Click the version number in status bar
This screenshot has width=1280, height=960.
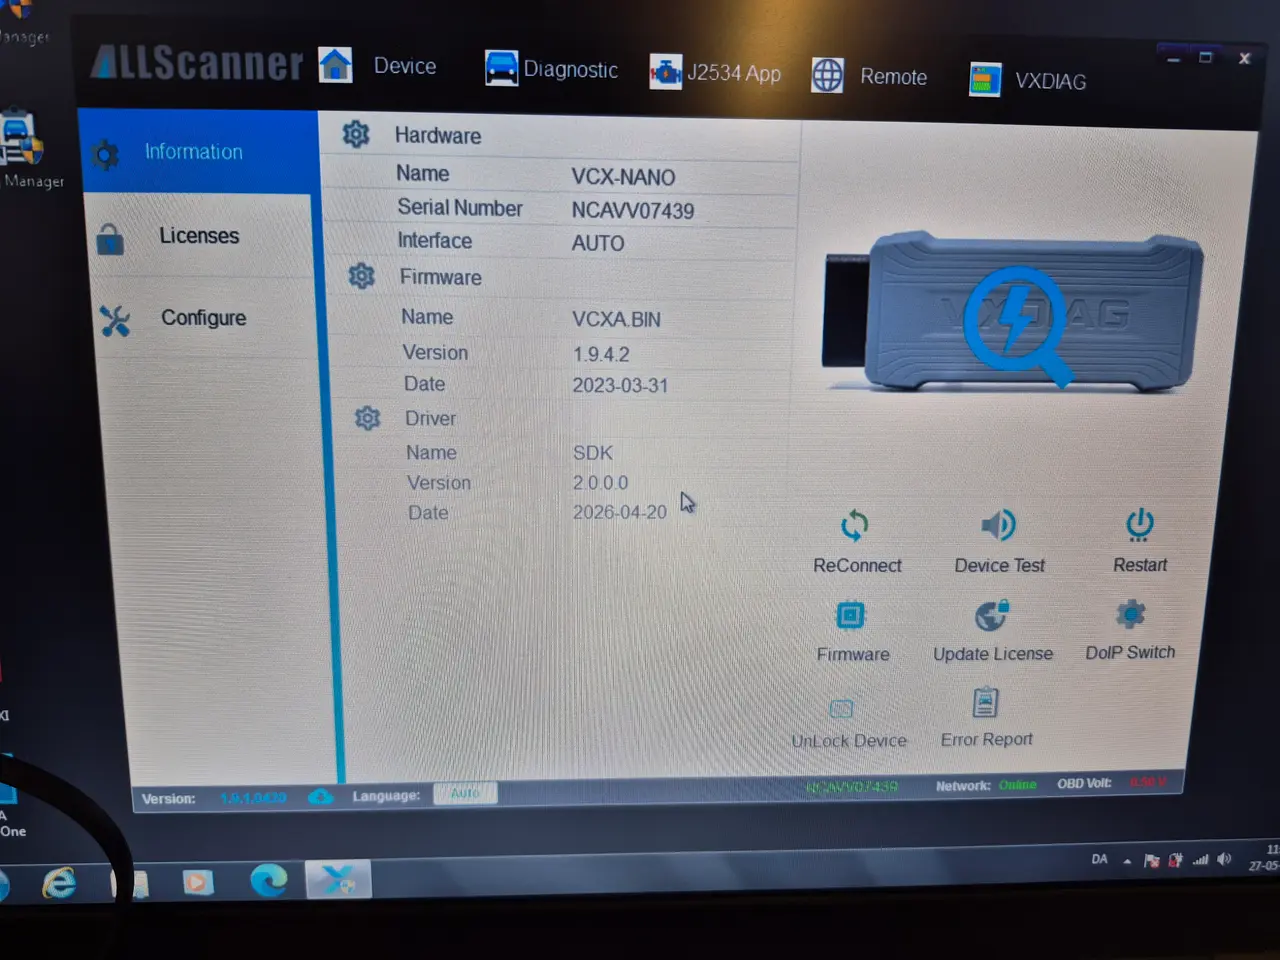tap(253, 798)
